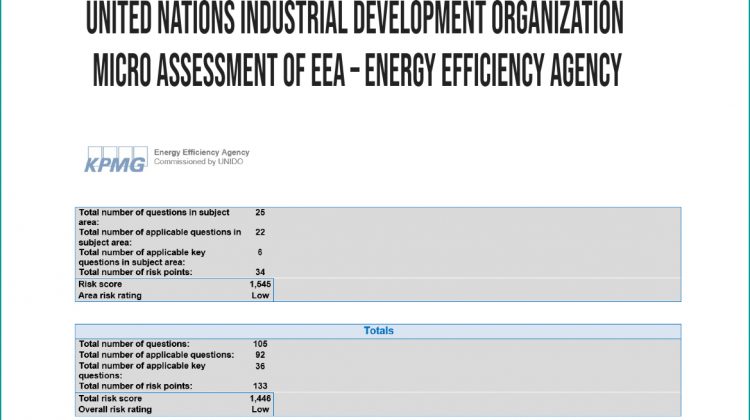Click the total risk points value 133
Image resolution: width=750 pixels, height=420 pixels.
(260, 386)
